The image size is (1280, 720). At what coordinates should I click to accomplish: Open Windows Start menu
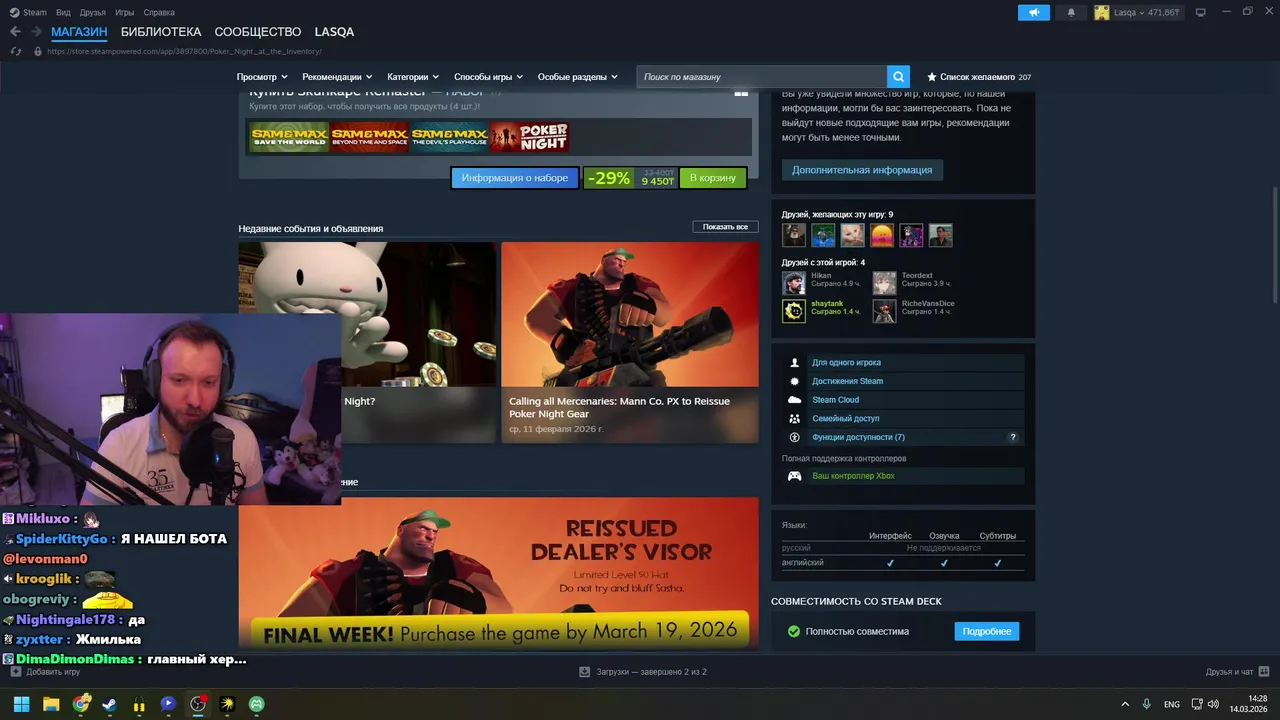(x=21, y=704)
